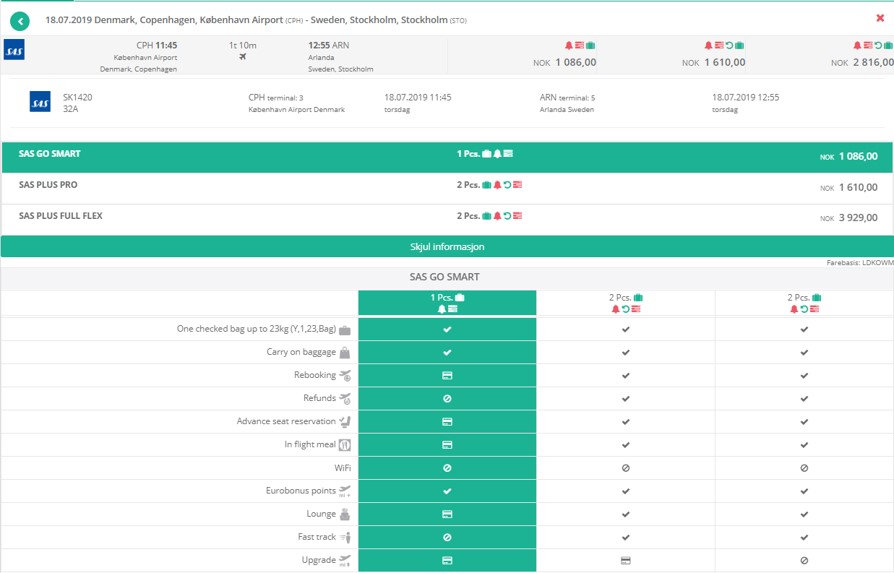Choose the SAS GO SMART fare row
This screenshot has height=573, width=894.
447,157
